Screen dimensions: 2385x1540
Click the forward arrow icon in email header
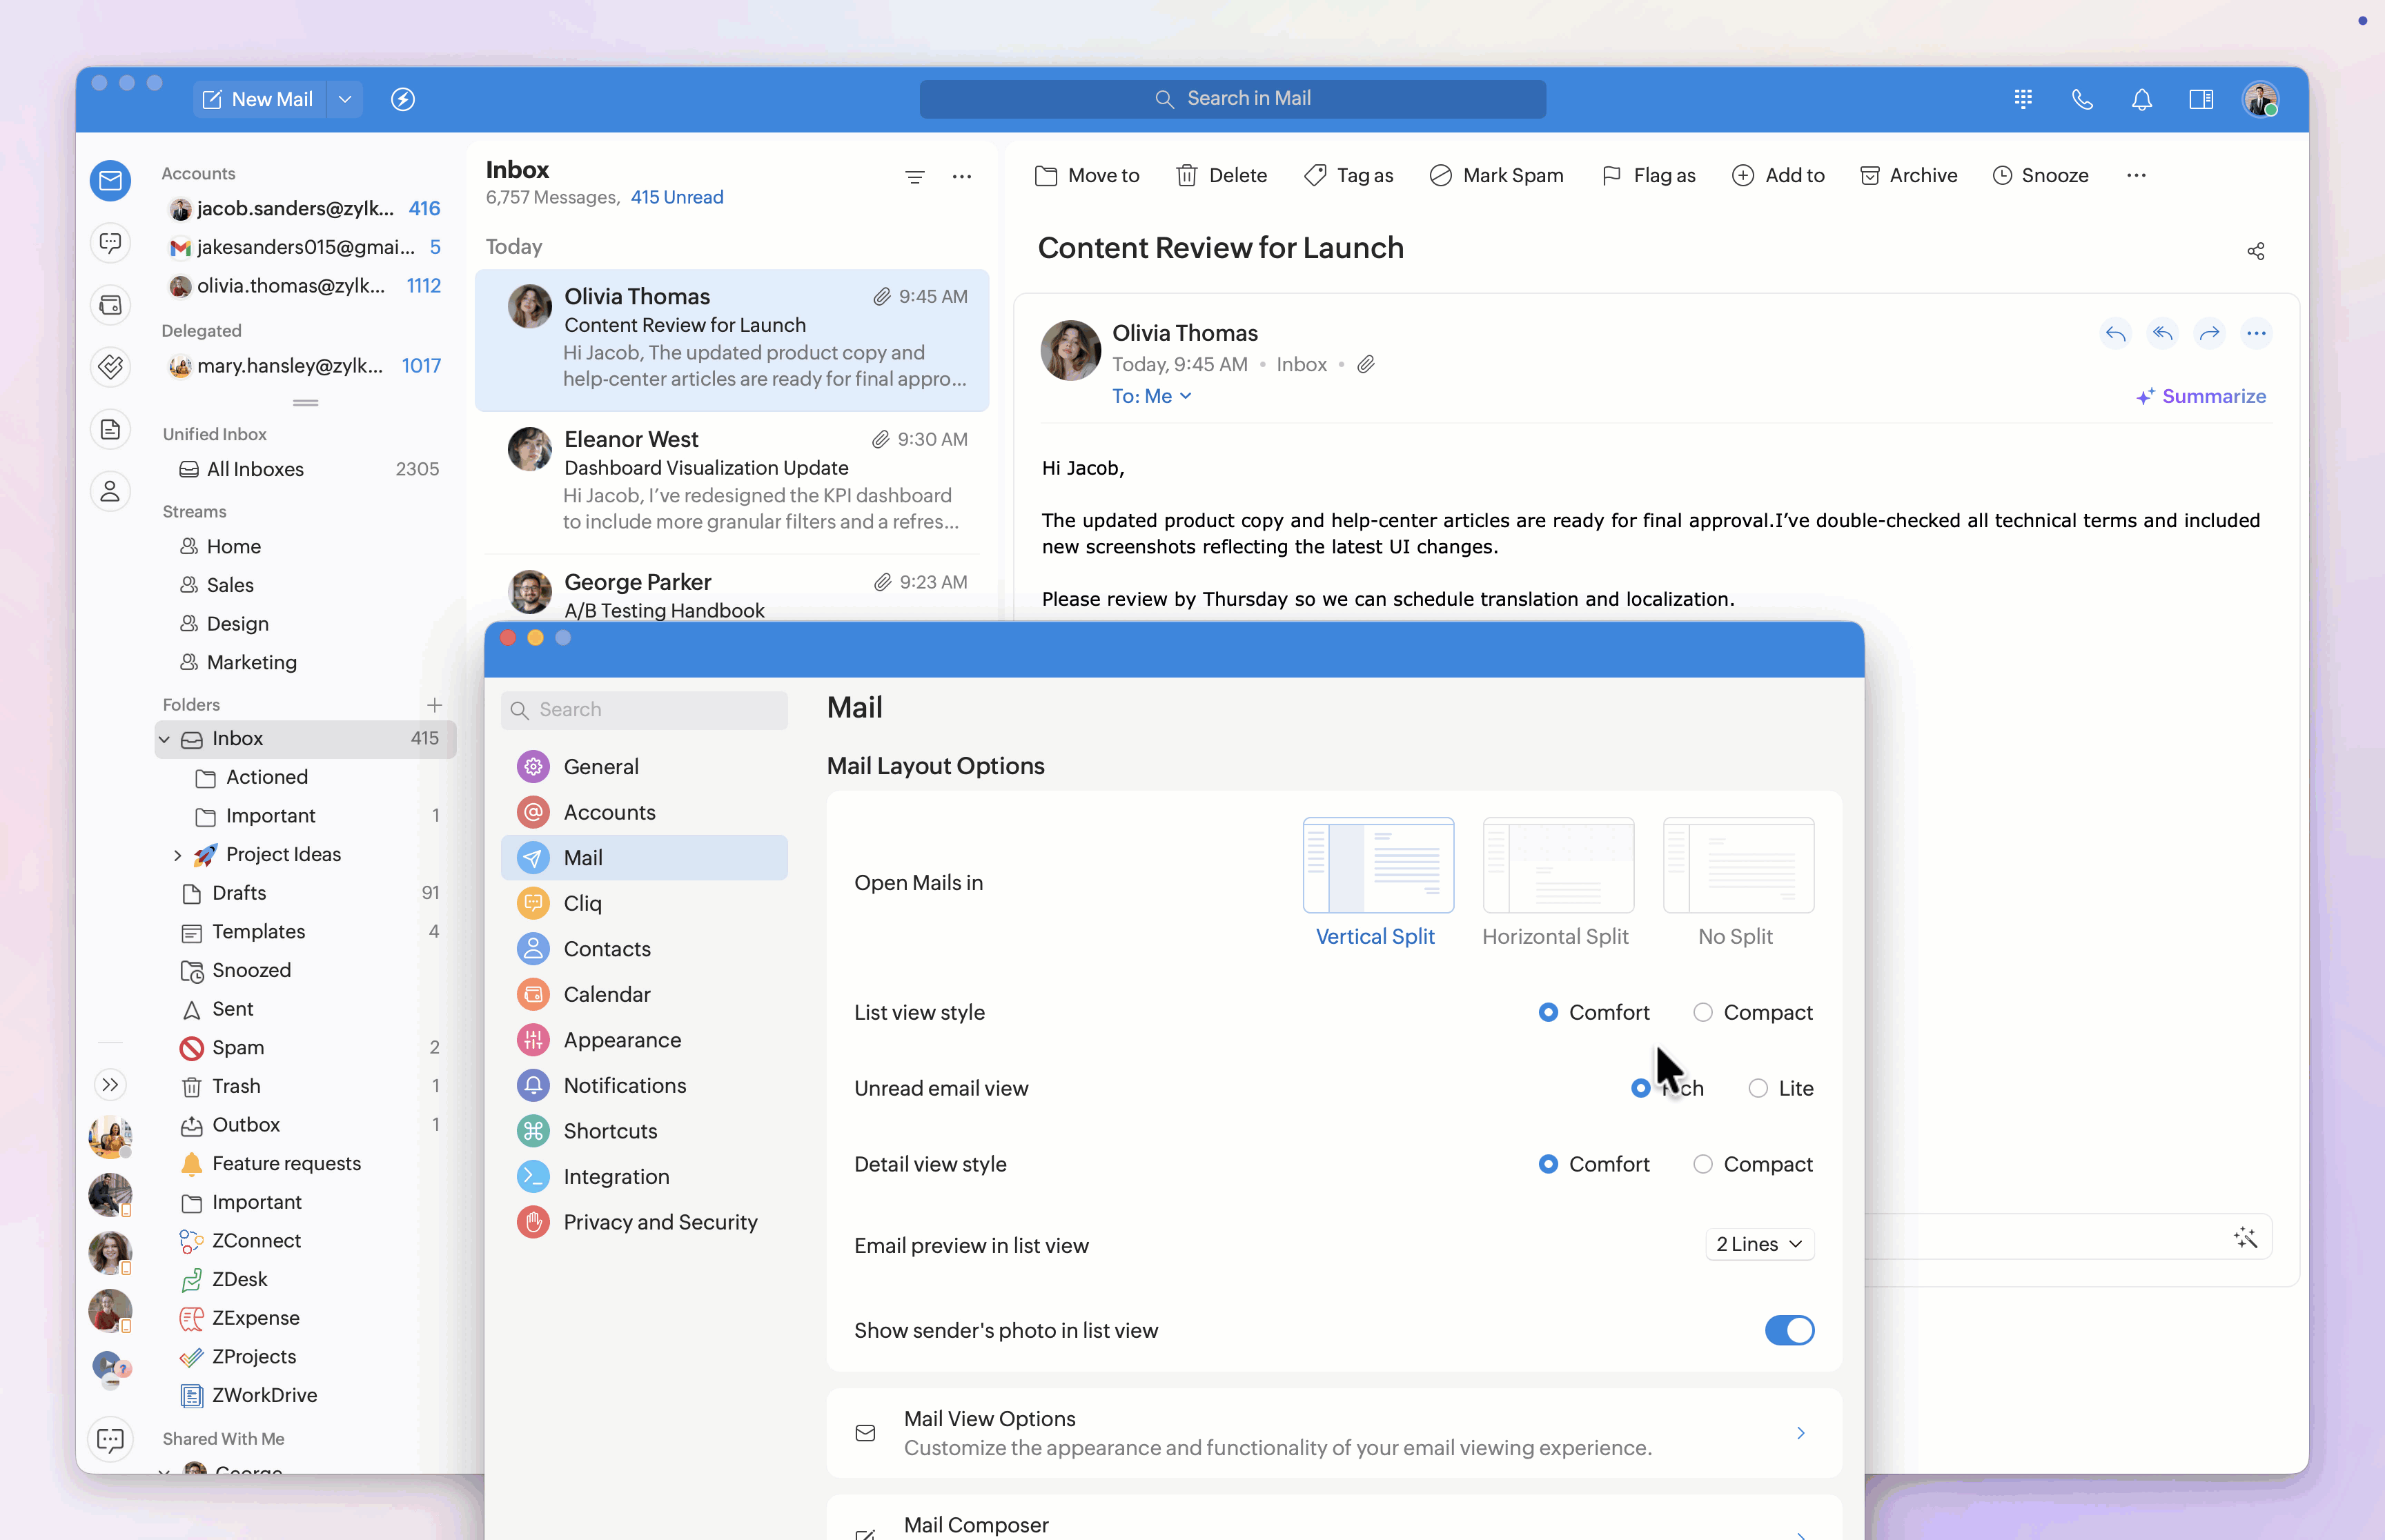tap(2209, 333)
